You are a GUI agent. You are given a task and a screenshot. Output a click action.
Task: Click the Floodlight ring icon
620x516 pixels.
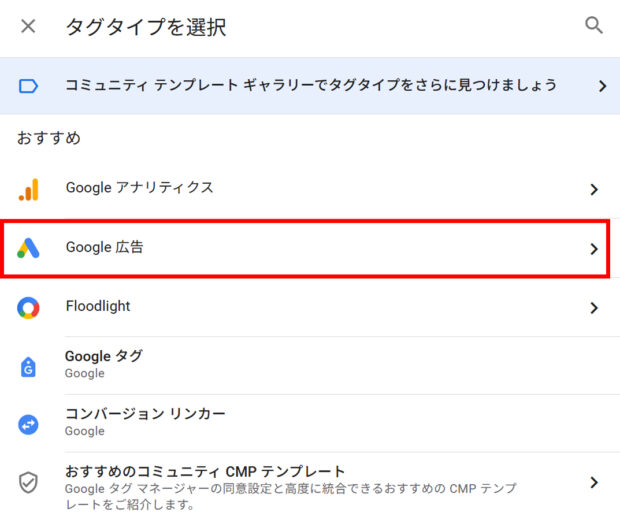28,307
